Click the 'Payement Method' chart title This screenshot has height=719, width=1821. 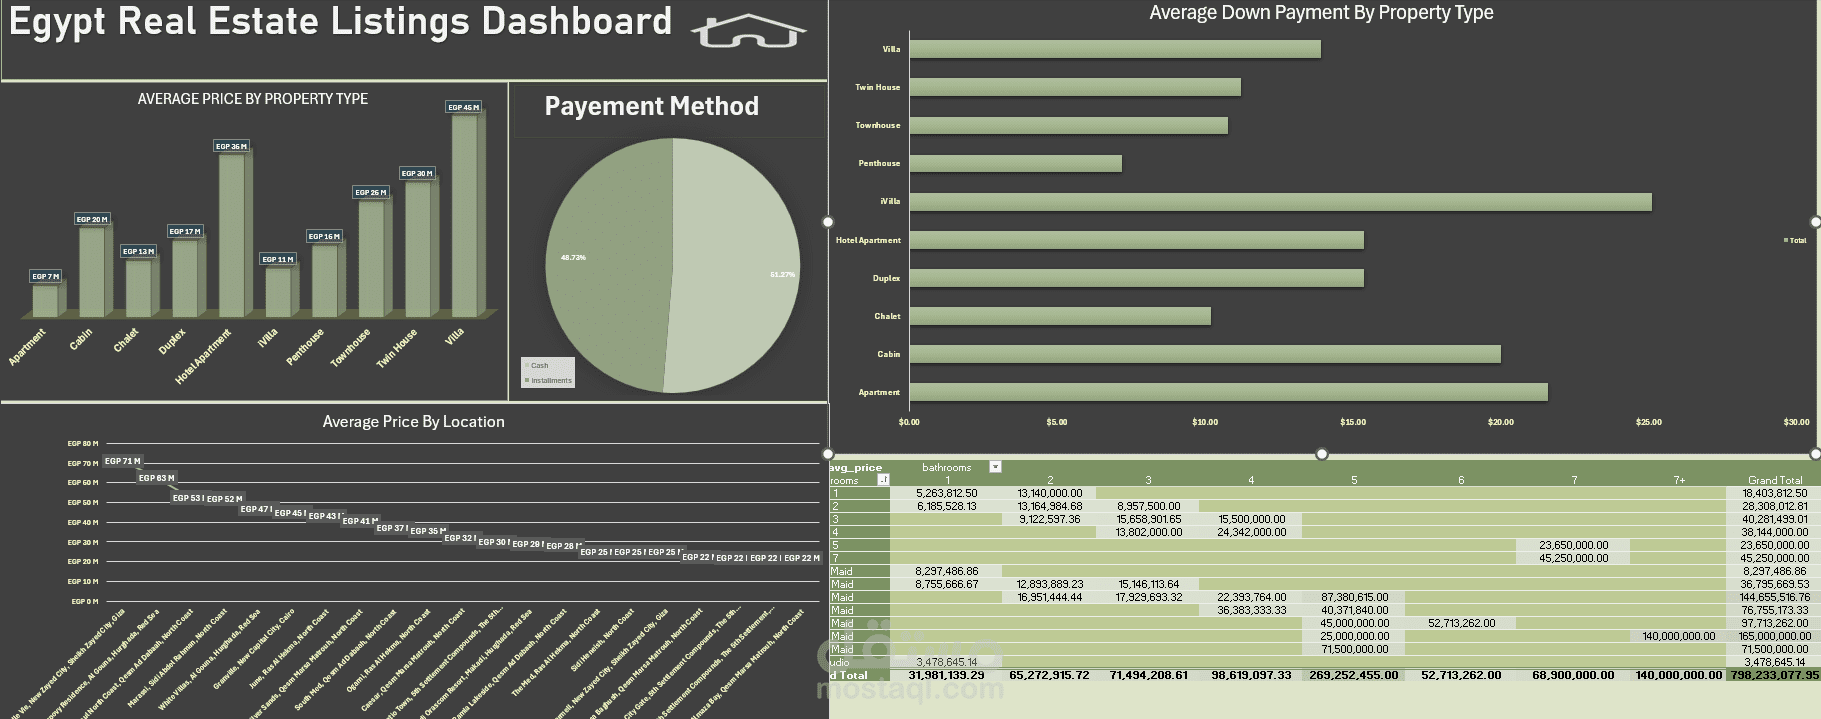pos(651,106)
